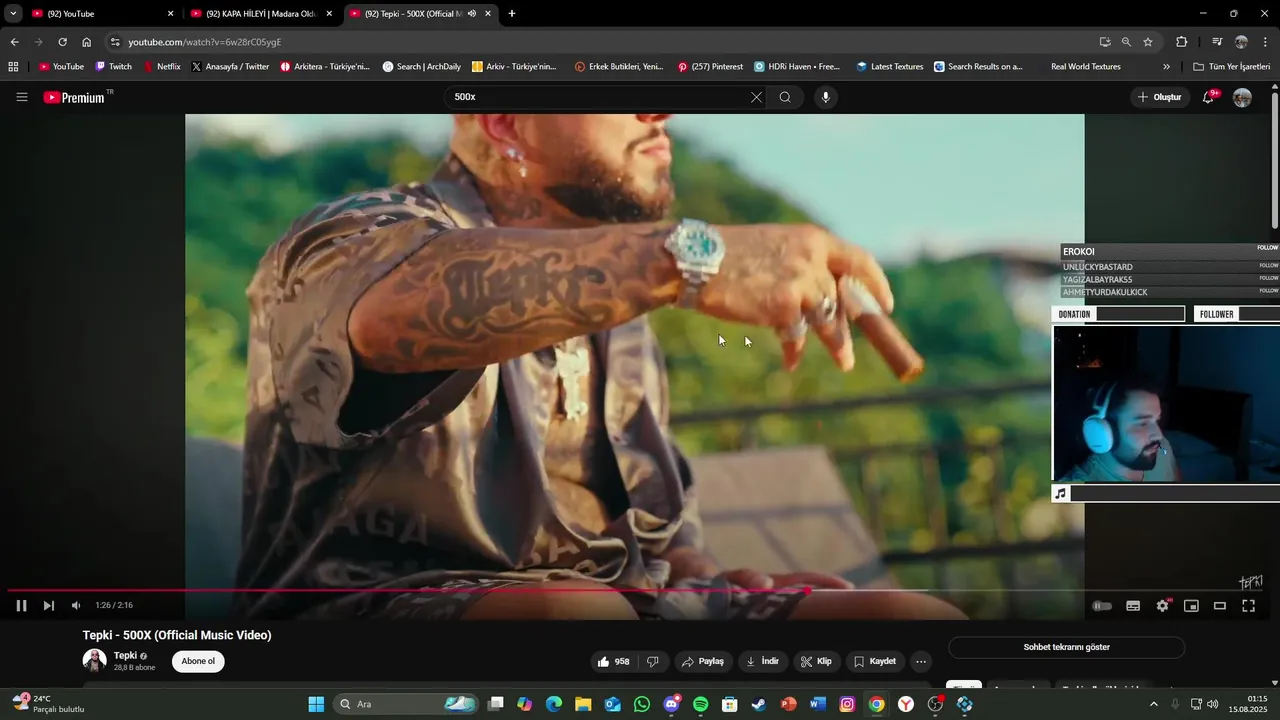Open the Tepki channel avatar
The height and width of the screenshot is (720, 1280).
[94, 661]
